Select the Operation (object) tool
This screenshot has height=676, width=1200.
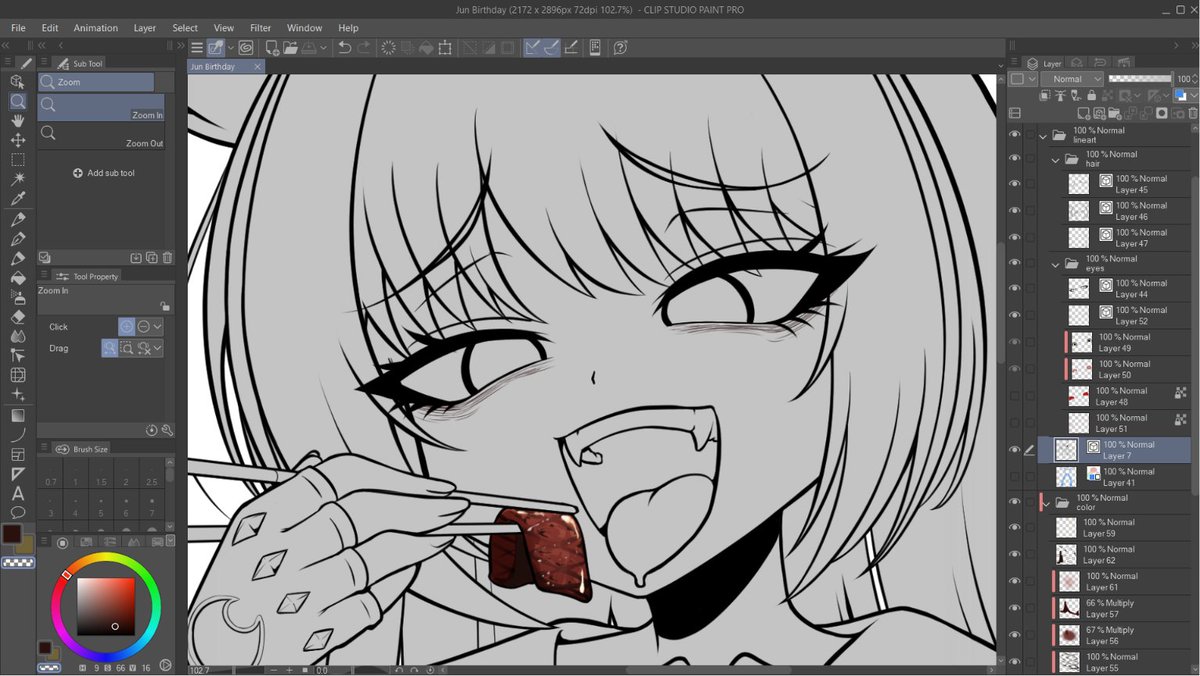point(18,81)
